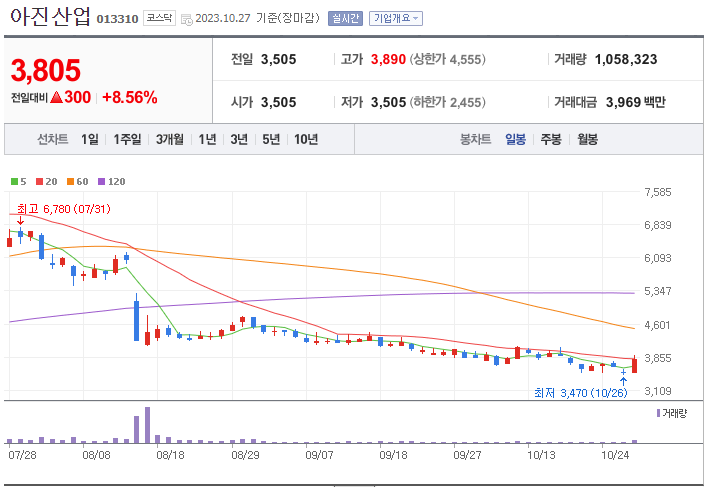Switch to 일봉 daily candle chart
704x487 pixels.
(x=515, y=139)
